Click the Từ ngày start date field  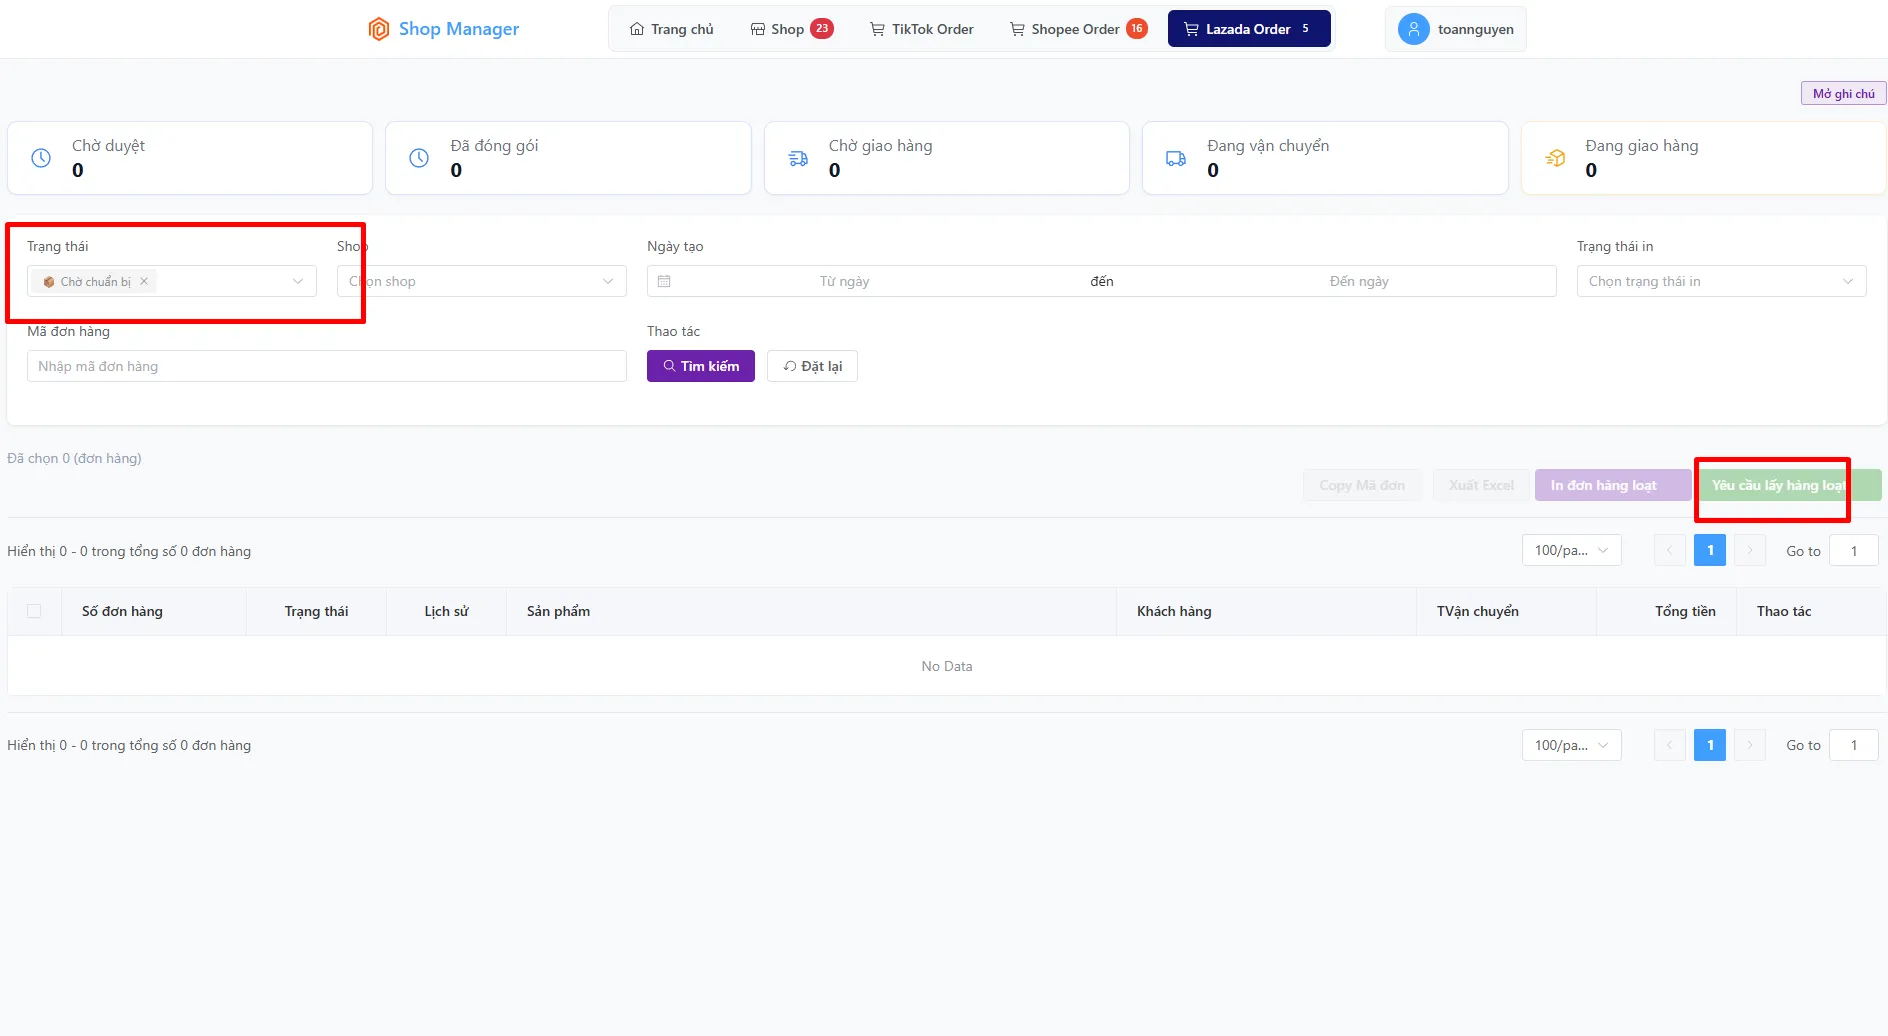[845, 281]
